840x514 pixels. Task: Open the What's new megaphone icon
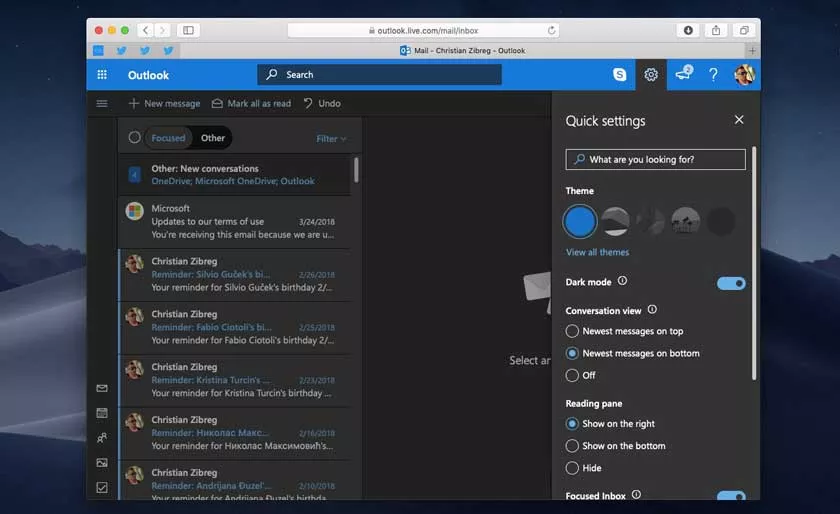click(x=684, y=73)
